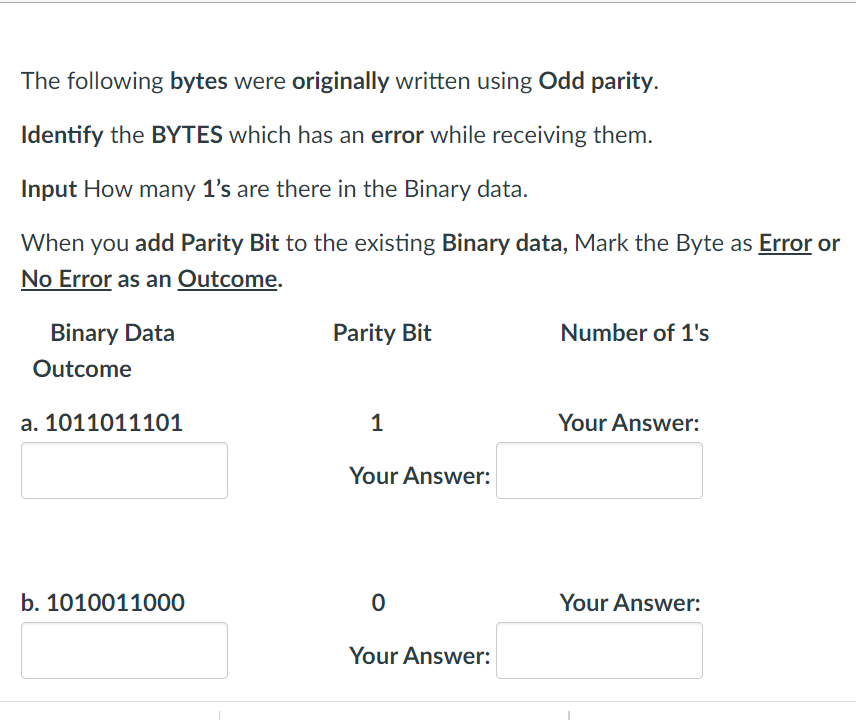Click the Outcome input field for byte b
This screenshot has height=720, width=856.
124,650
